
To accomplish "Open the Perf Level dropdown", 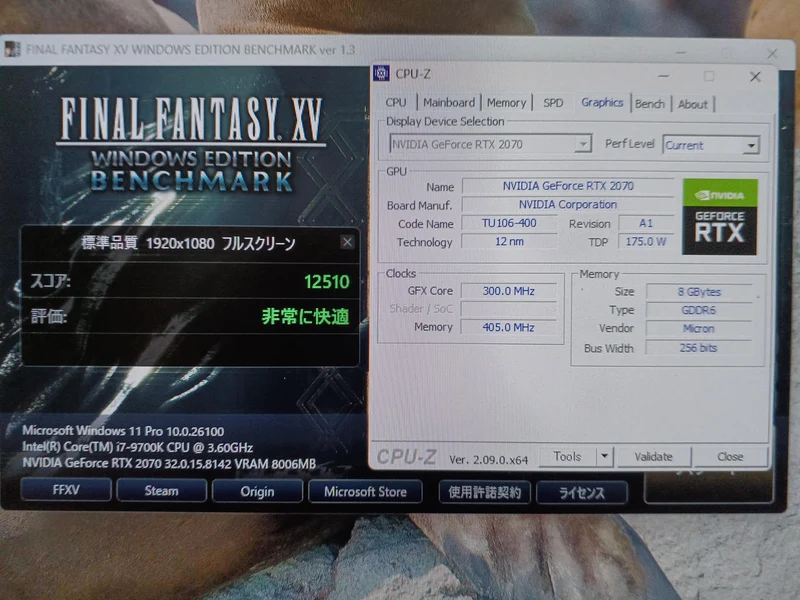I will 711,145.
